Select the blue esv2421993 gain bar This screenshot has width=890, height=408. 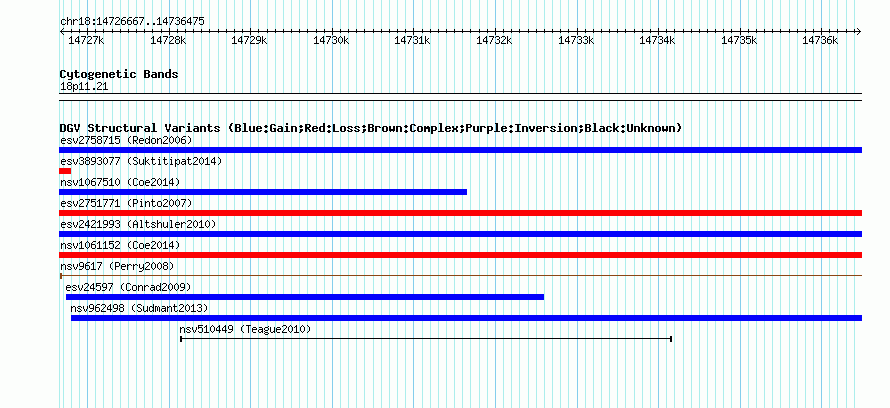tap(460, 234)
